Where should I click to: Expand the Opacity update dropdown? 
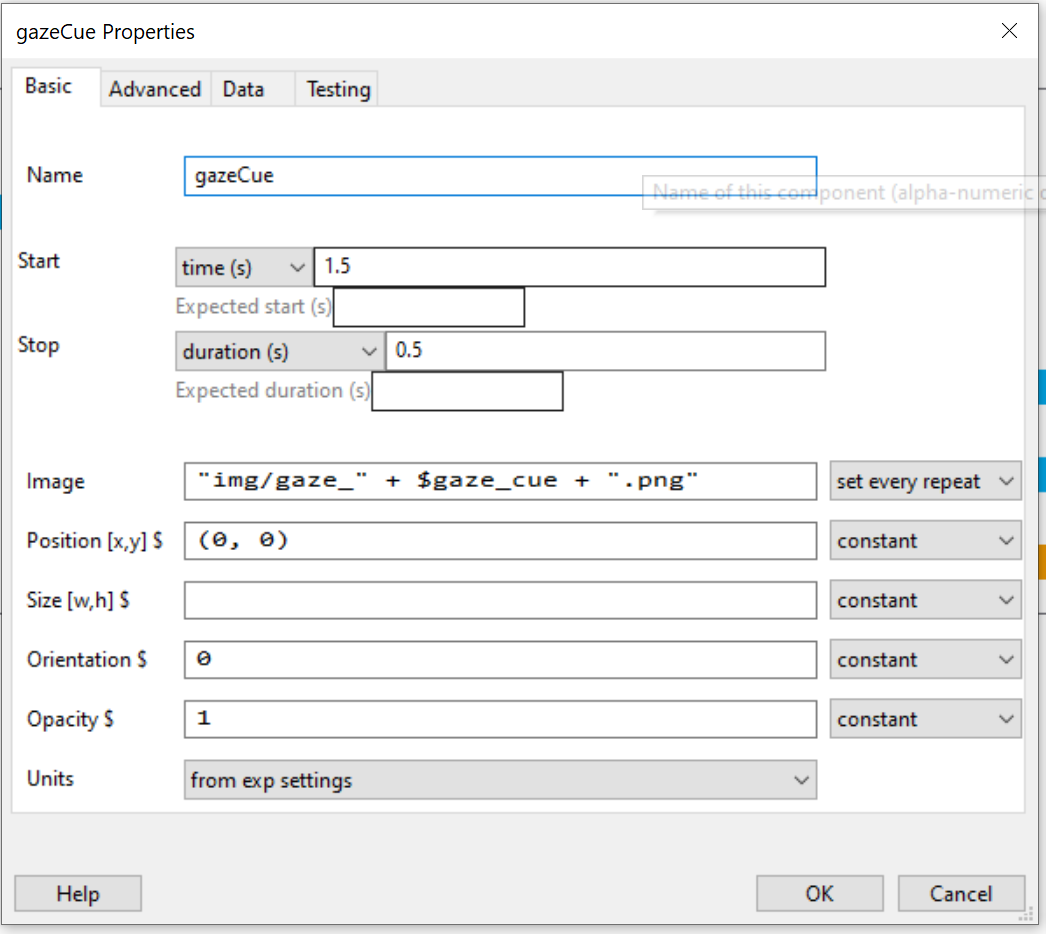click(x=925, y=719)
